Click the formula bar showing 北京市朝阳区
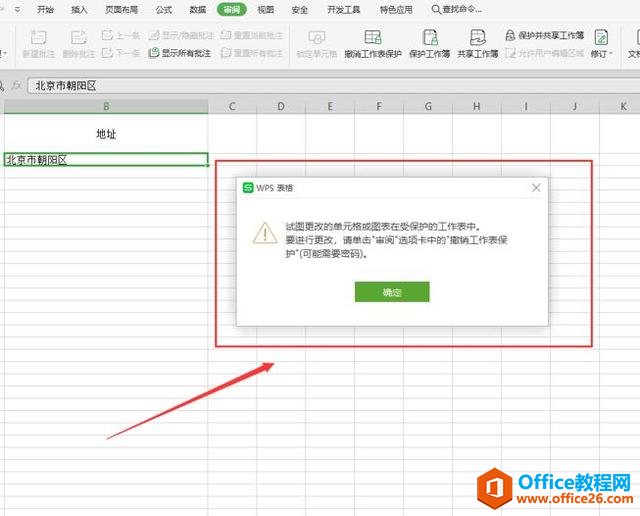640x516 pixels. click(333, 86)
